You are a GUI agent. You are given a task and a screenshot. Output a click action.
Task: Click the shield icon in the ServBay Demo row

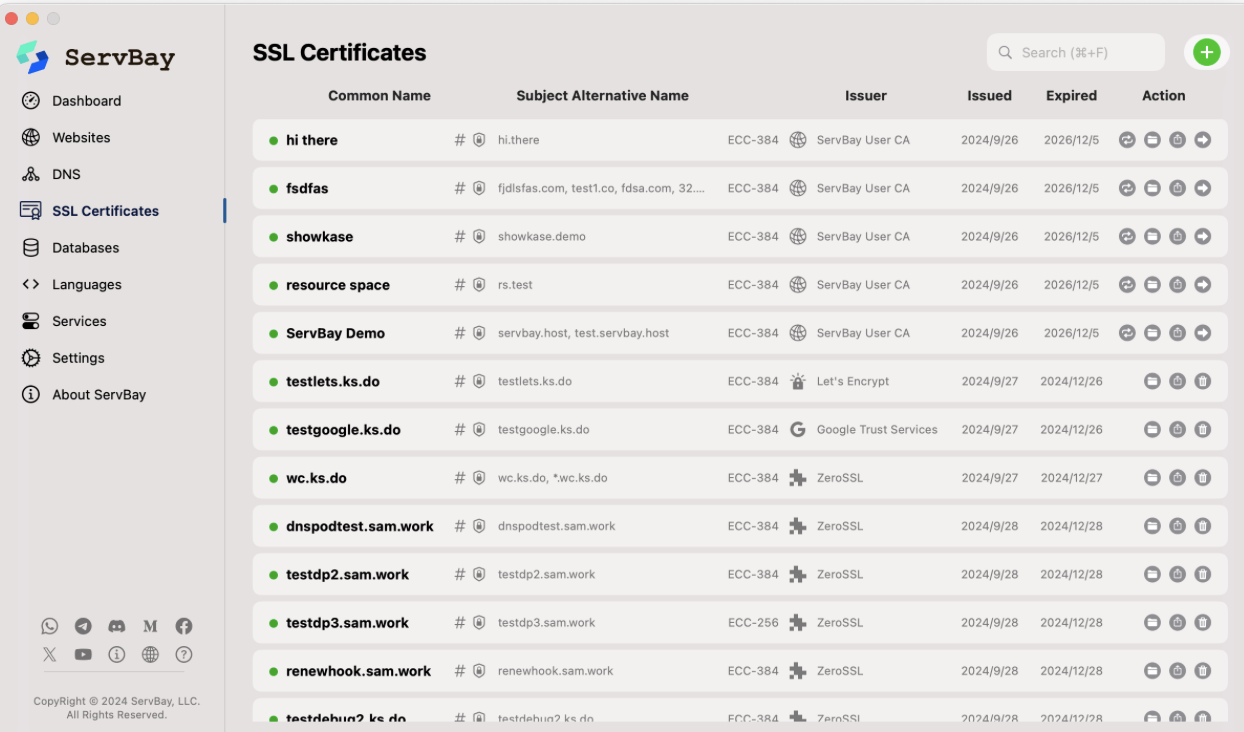tap(479, 333)
